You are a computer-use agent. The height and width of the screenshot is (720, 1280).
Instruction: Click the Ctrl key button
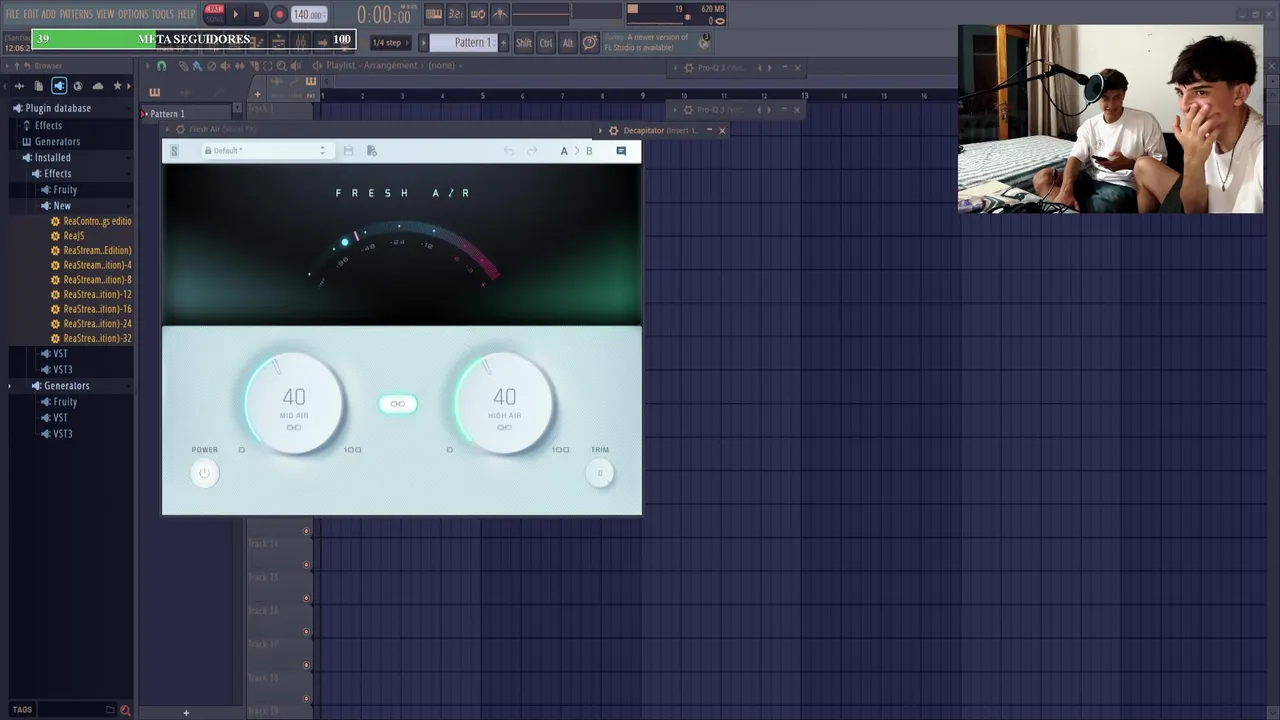[x=546, y=43]
